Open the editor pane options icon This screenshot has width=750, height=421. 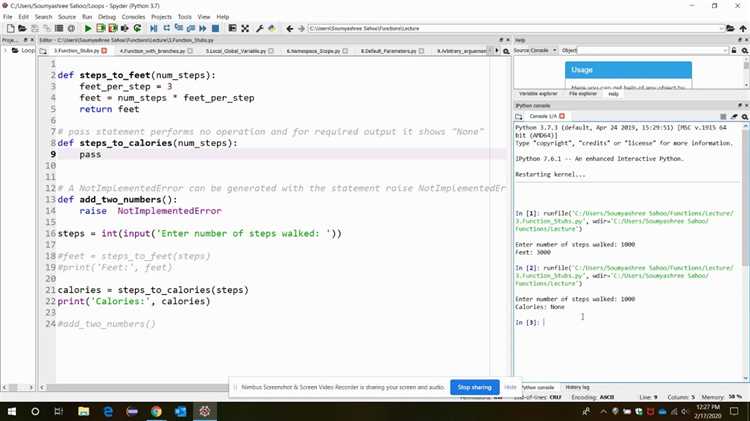coord(506,51)
